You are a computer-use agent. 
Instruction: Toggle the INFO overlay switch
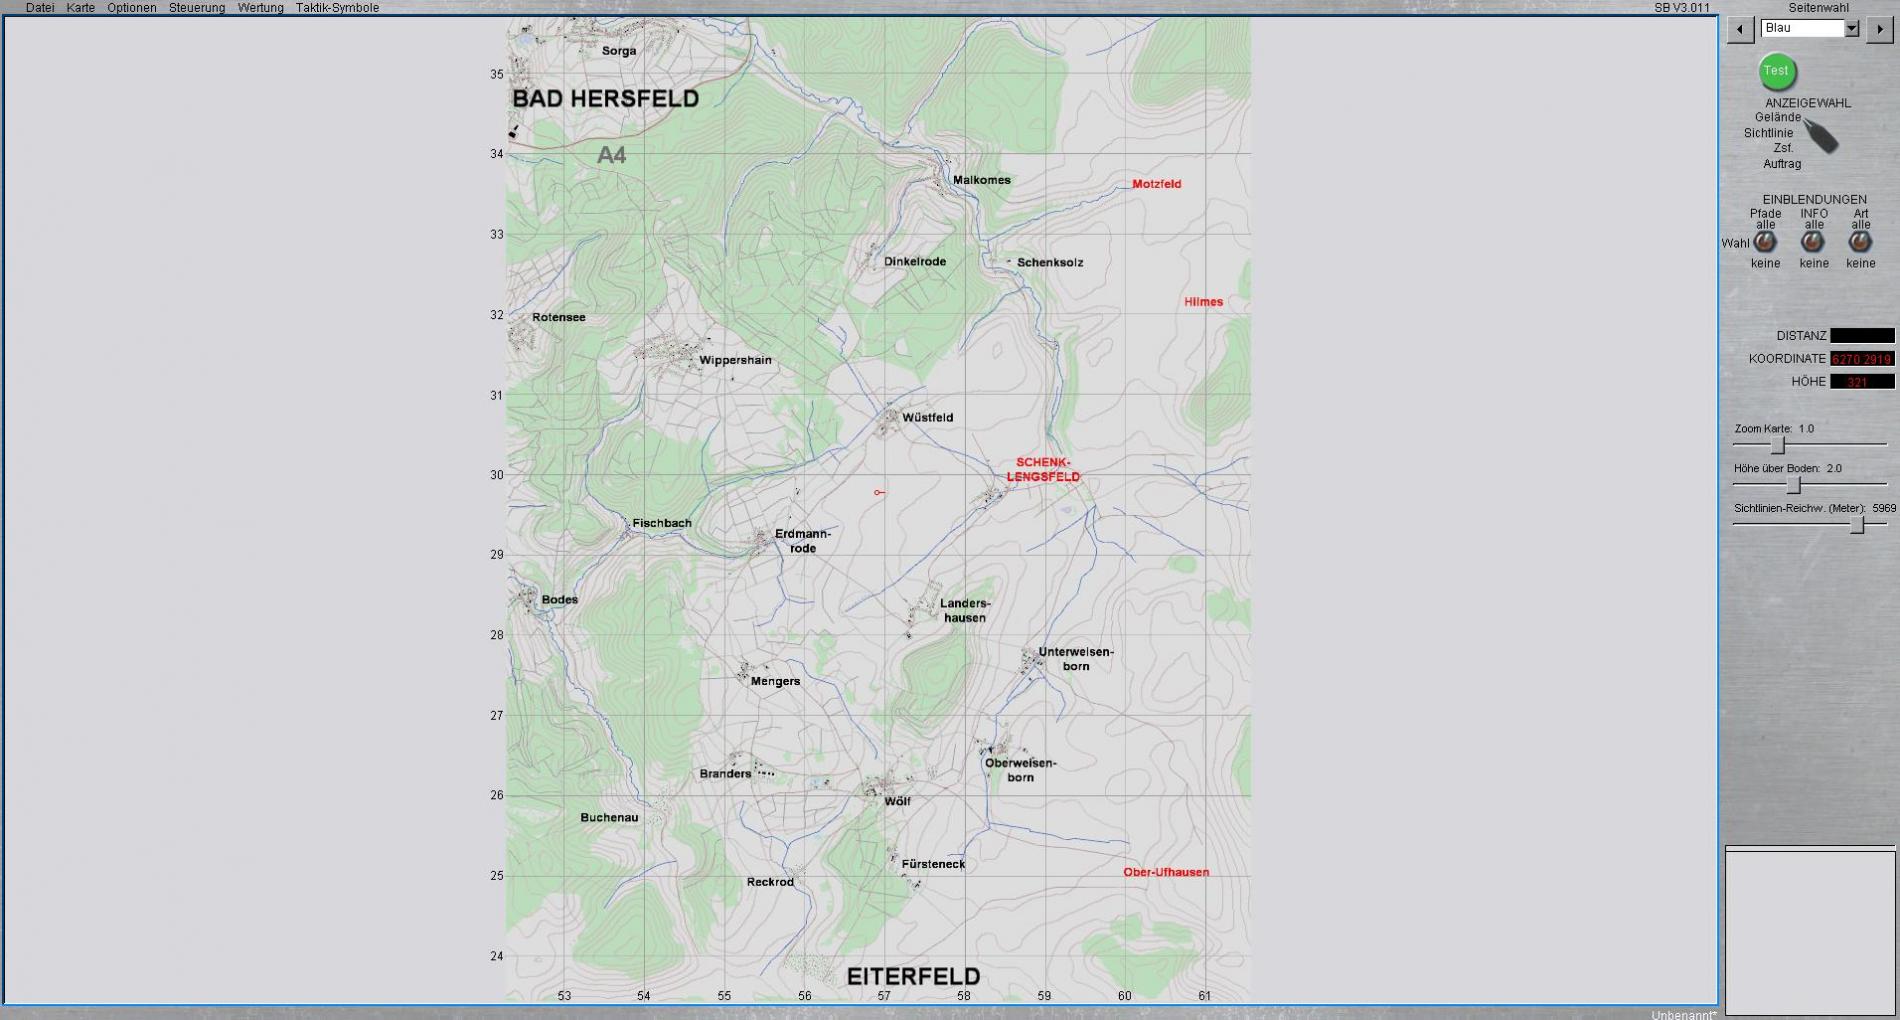tap(1813, 242)
